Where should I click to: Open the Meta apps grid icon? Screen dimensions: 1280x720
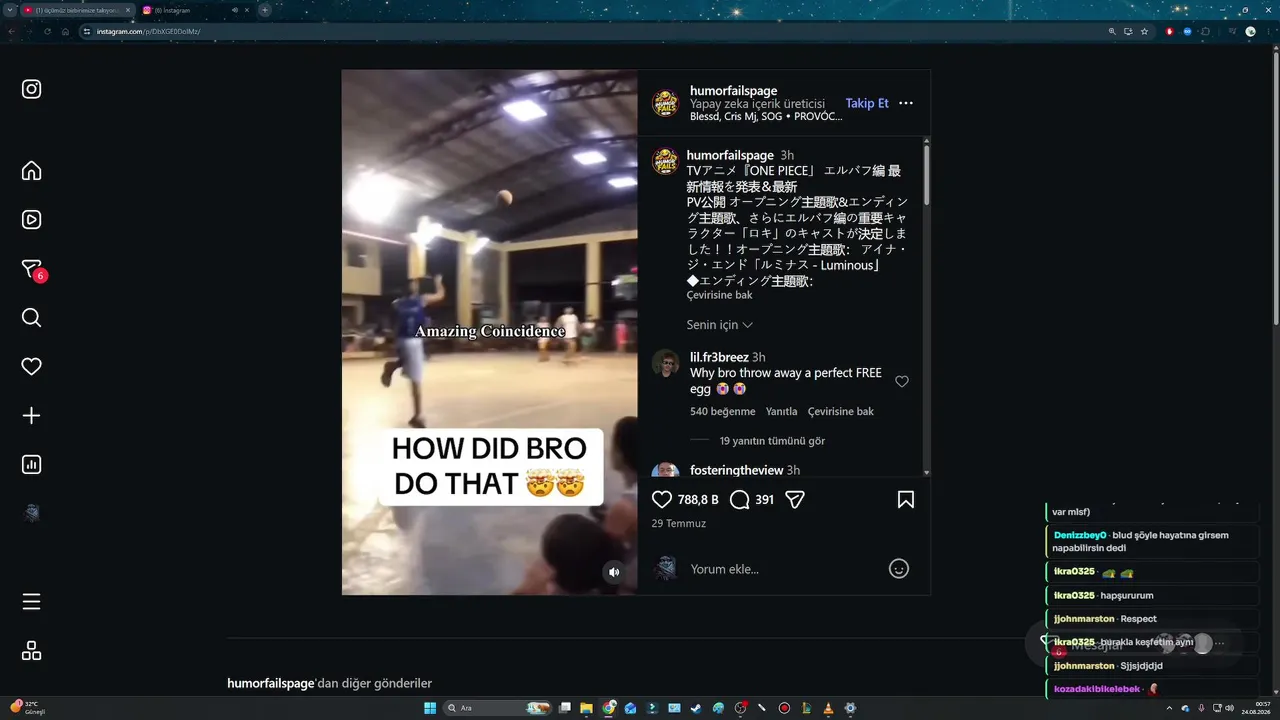click(x=31, y=651)
